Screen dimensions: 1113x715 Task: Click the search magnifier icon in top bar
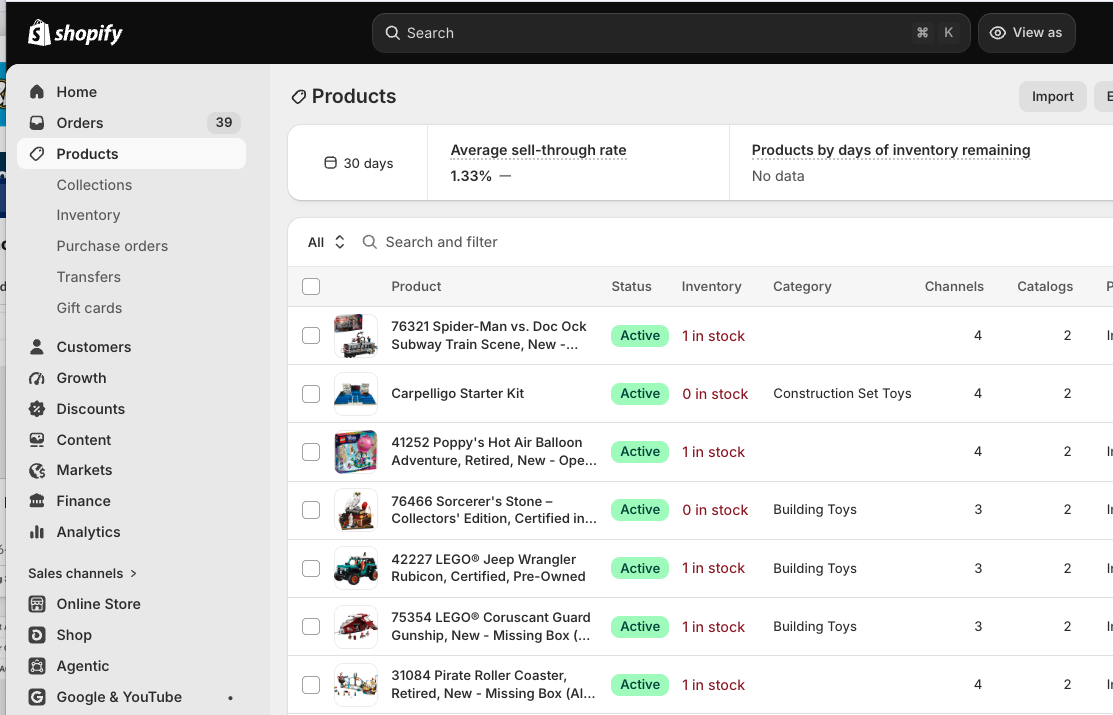click(x=393, y=33)
